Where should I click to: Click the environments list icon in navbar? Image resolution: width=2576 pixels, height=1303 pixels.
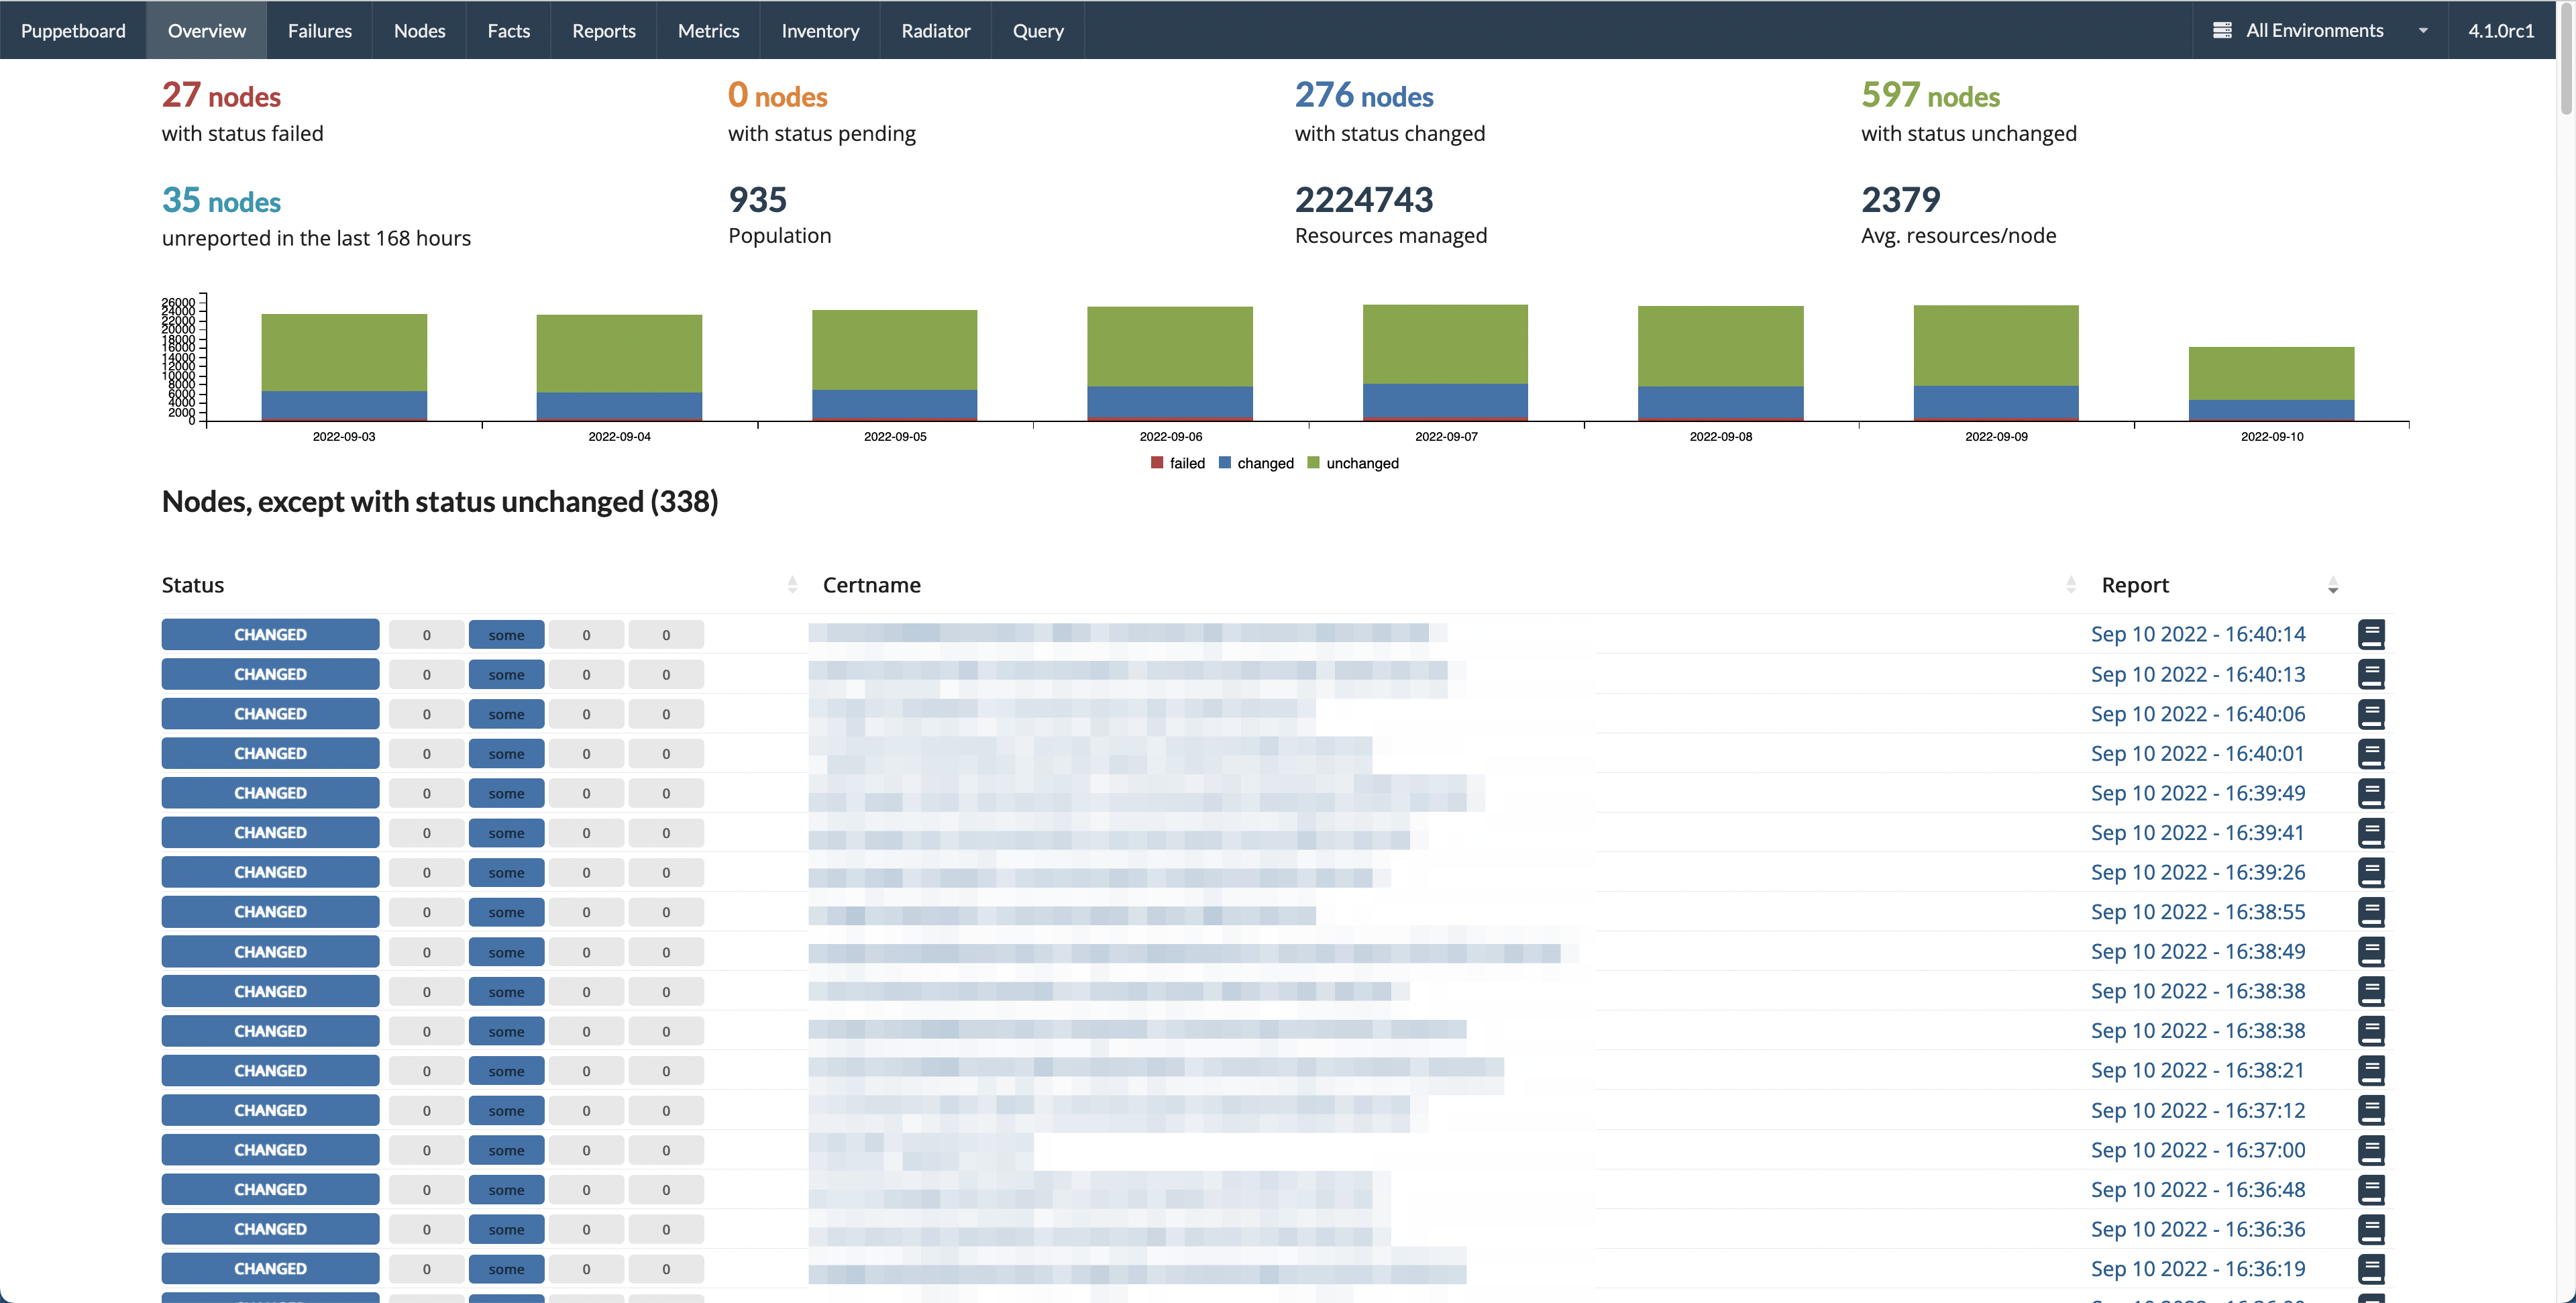click(x=2222, y=30)
